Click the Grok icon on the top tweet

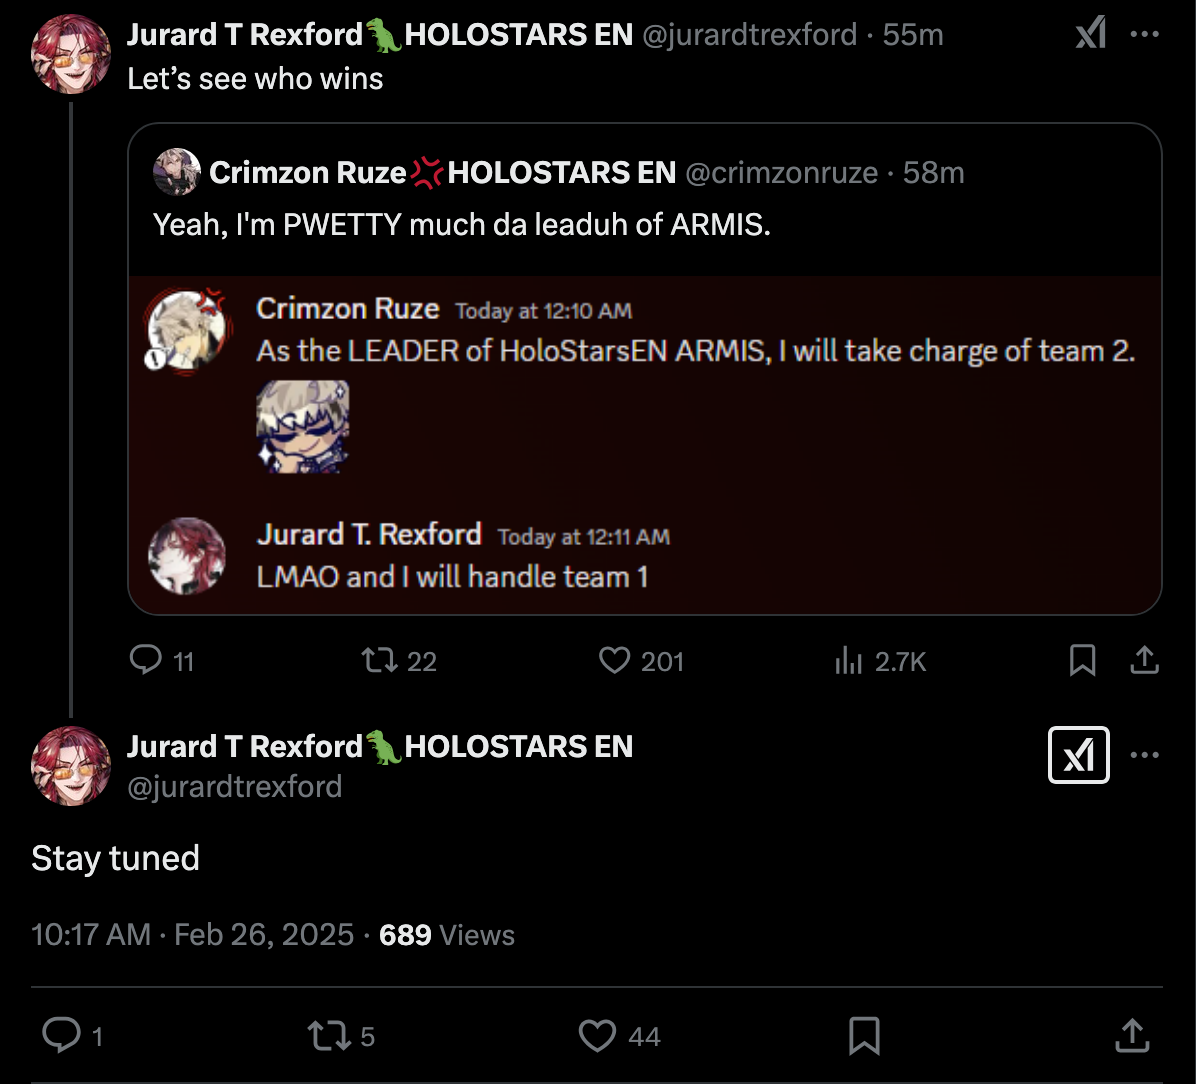pos(1090,35)
